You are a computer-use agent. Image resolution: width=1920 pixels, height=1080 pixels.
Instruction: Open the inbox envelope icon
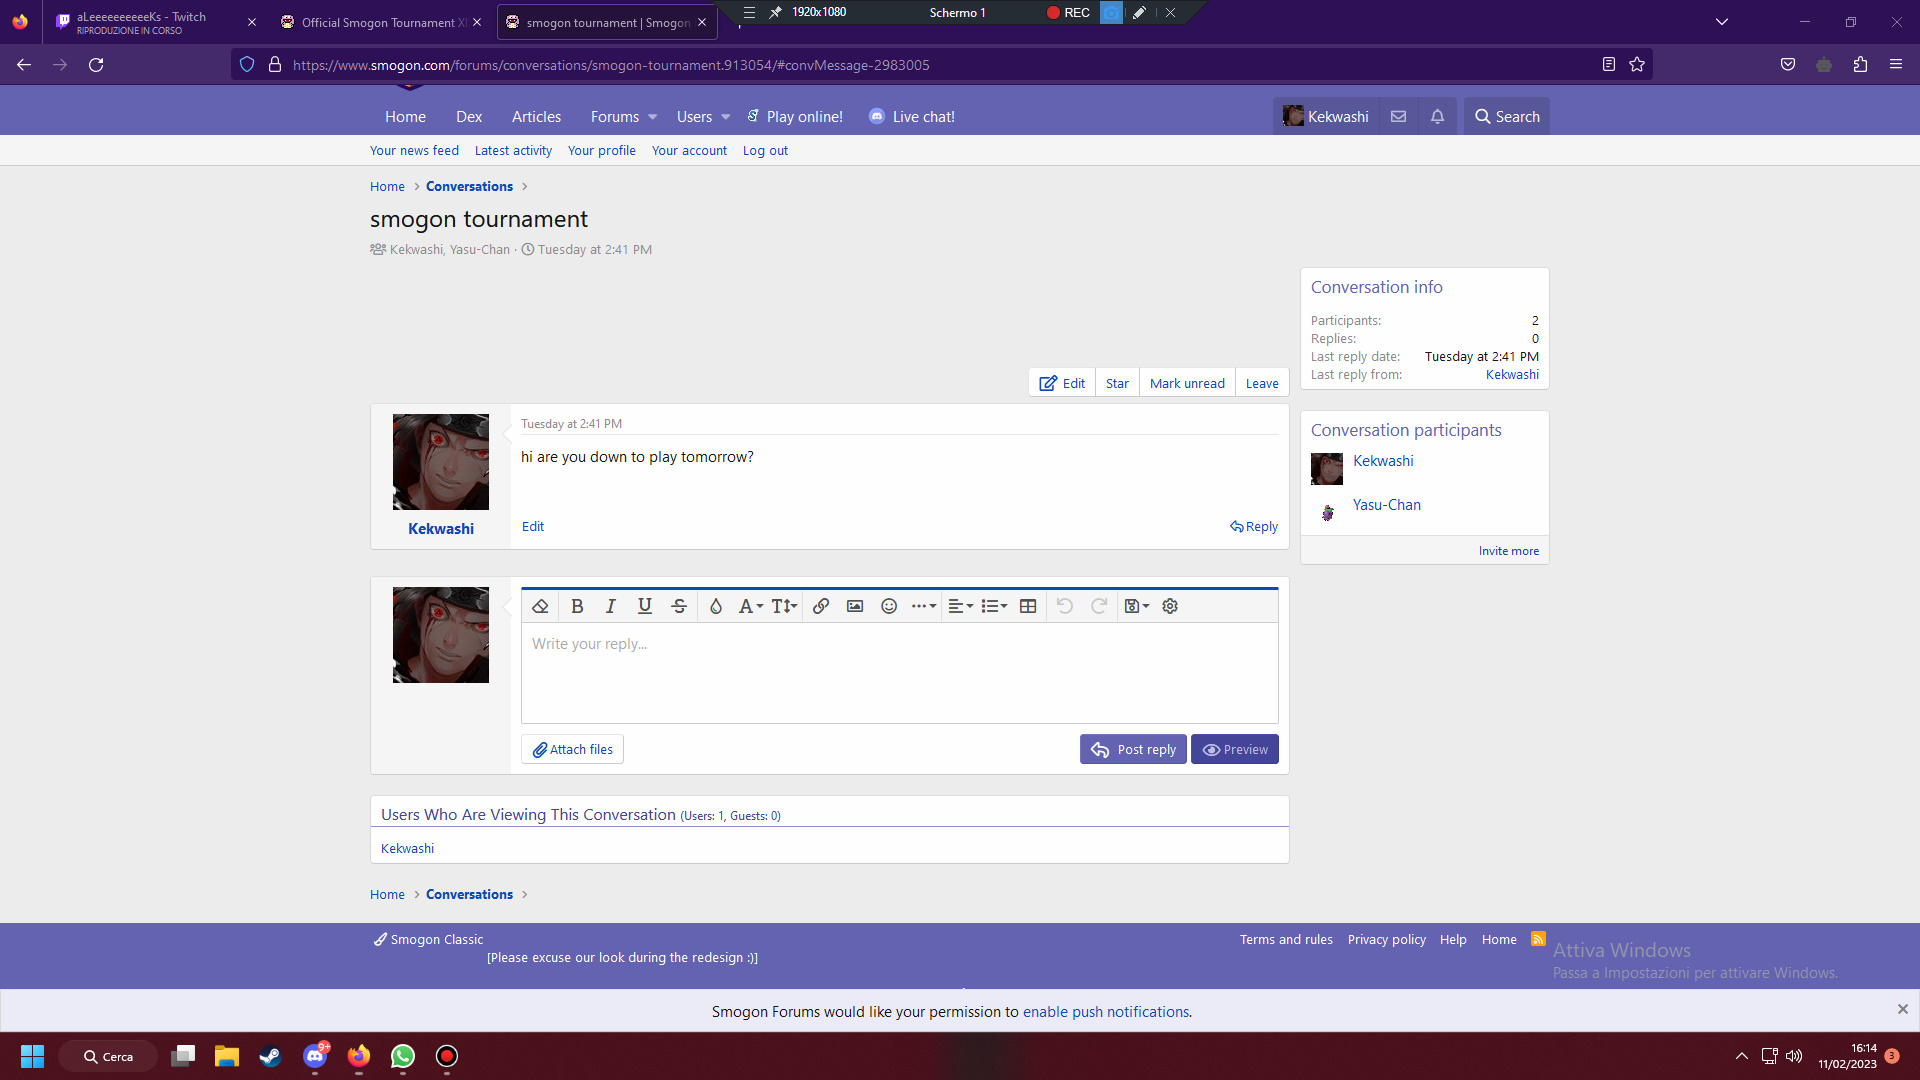tap(1398, 117)
